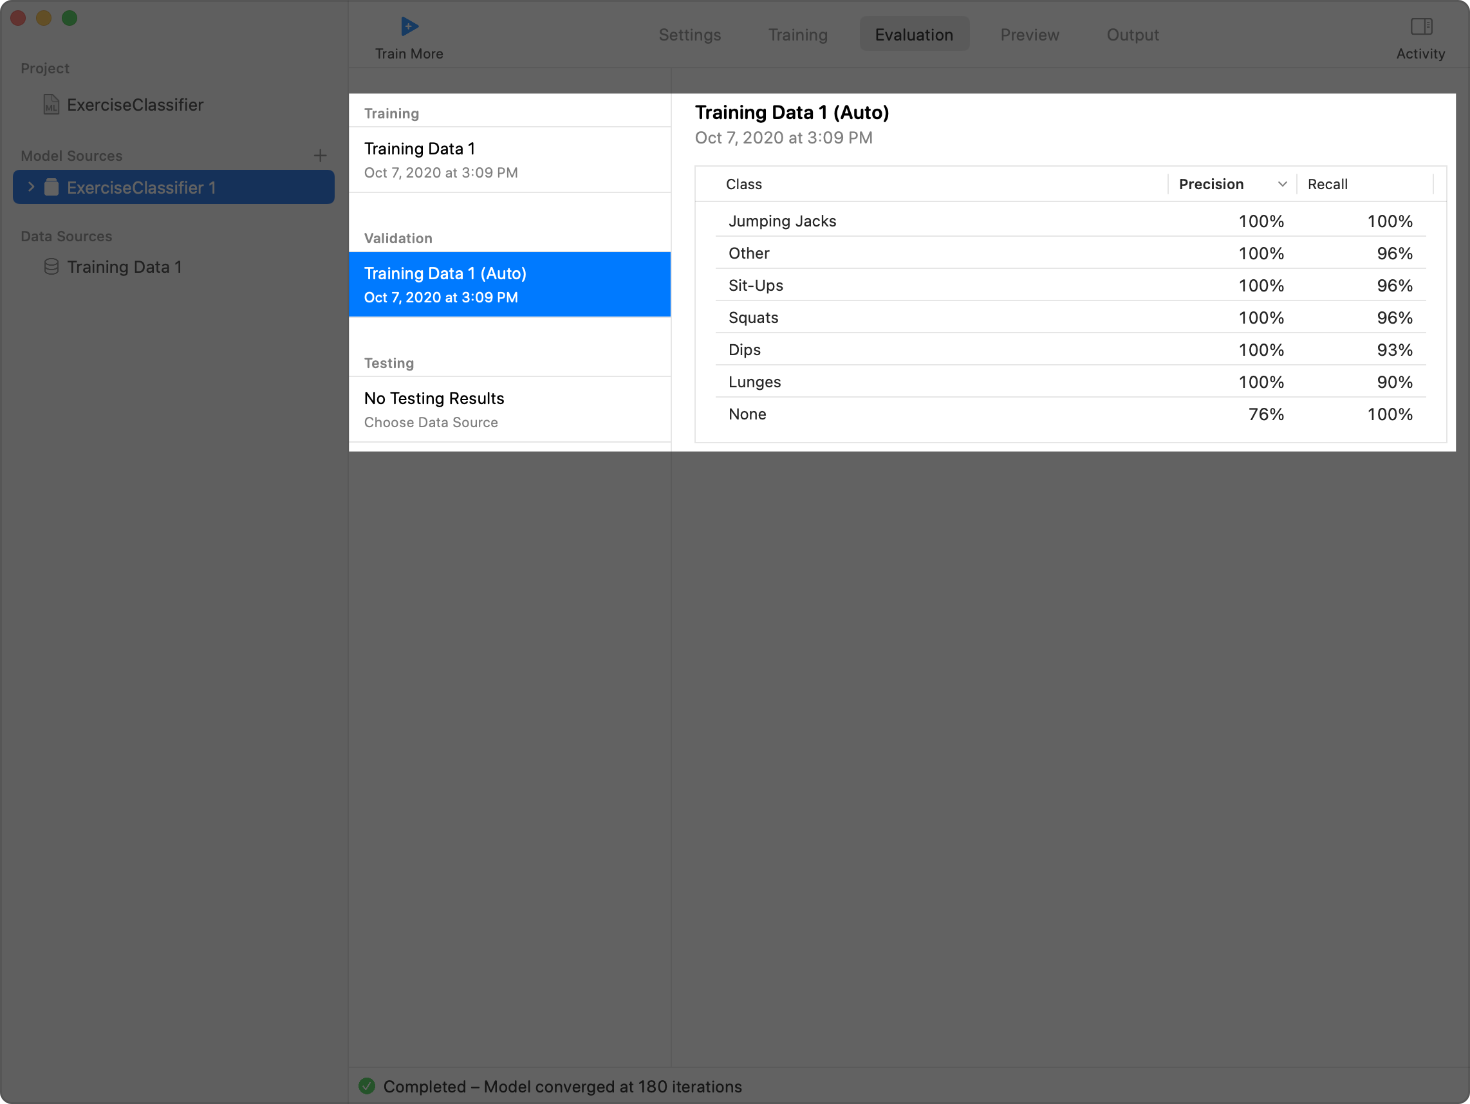Click the green completed checkmark icon
Viewport: 1470px width, 1104px height.
(367, 1086)
